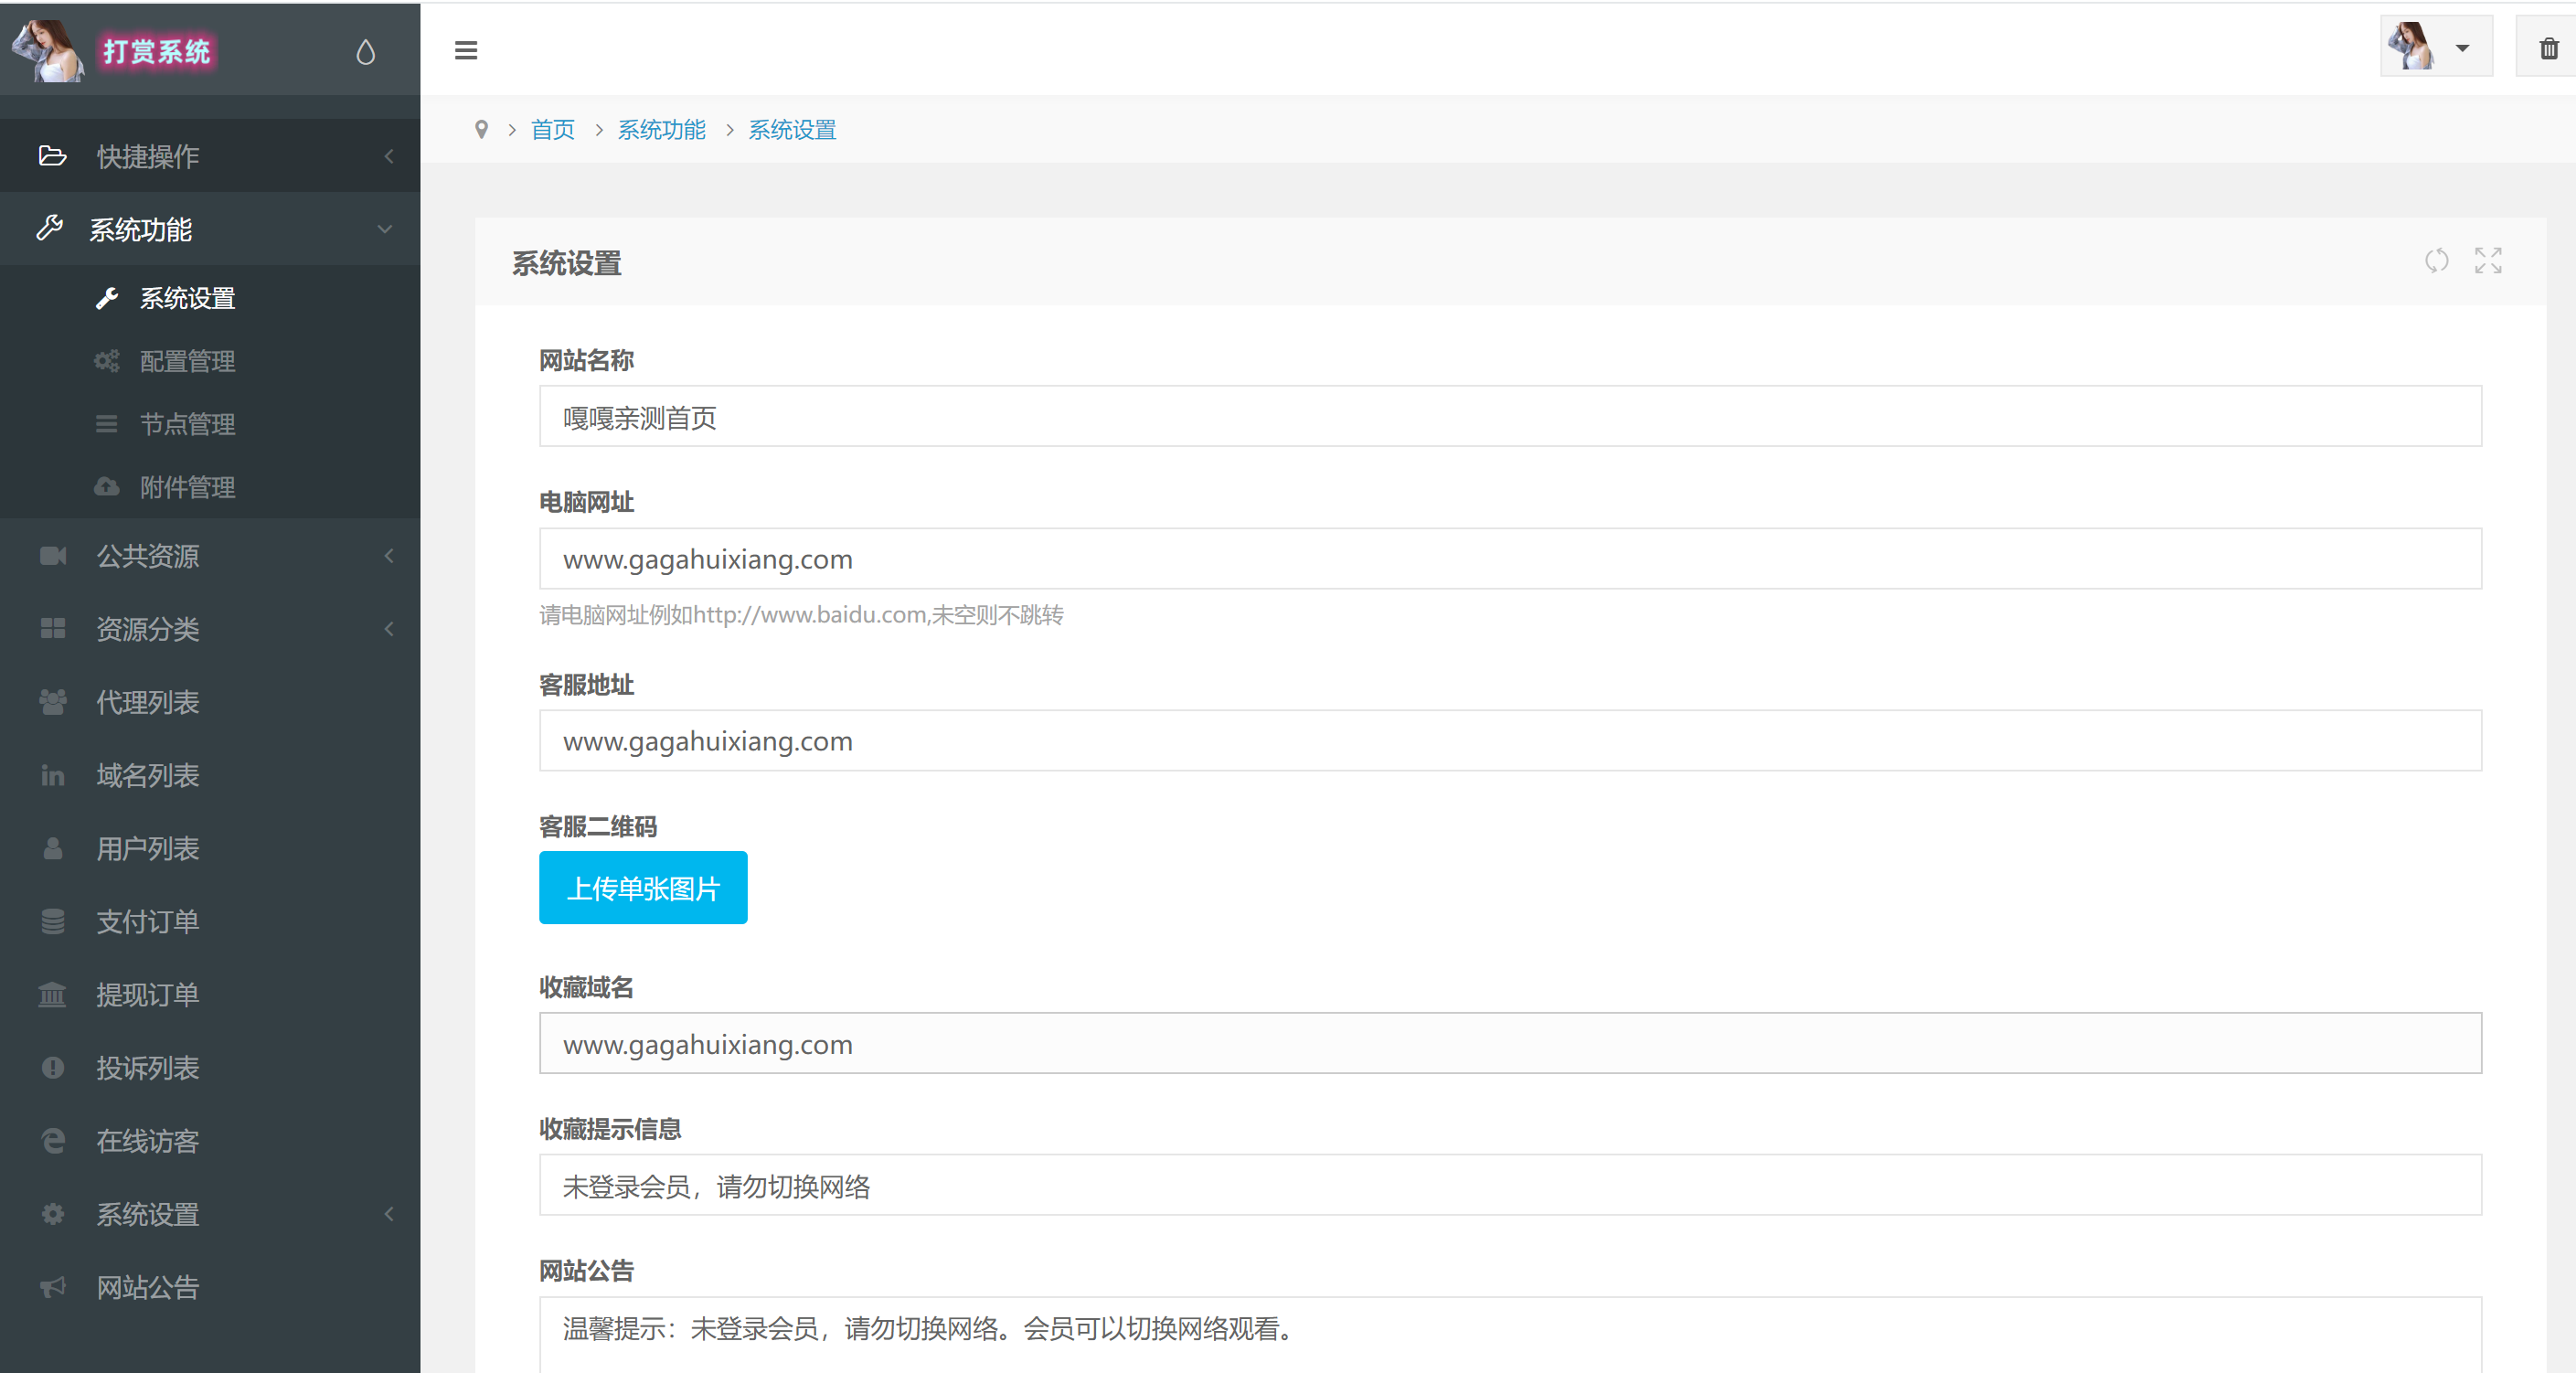Toggle the hamburger sidebar menu icon
This screenshot has height=1373, width=2576.
[466, 50]
